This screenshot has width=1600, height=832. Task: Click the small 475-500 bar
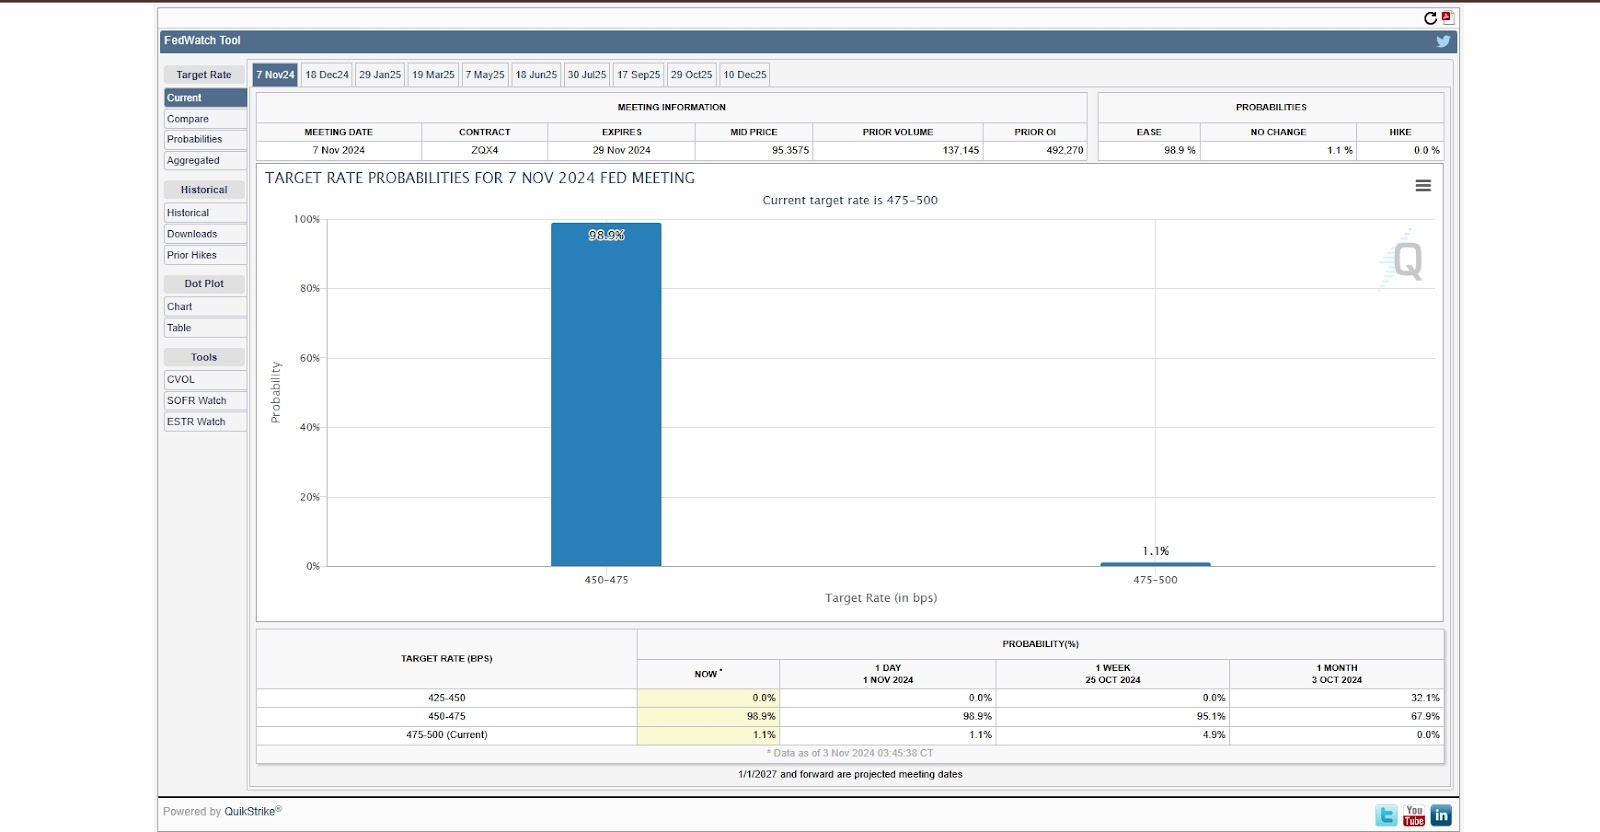(x=1155, y=564)
